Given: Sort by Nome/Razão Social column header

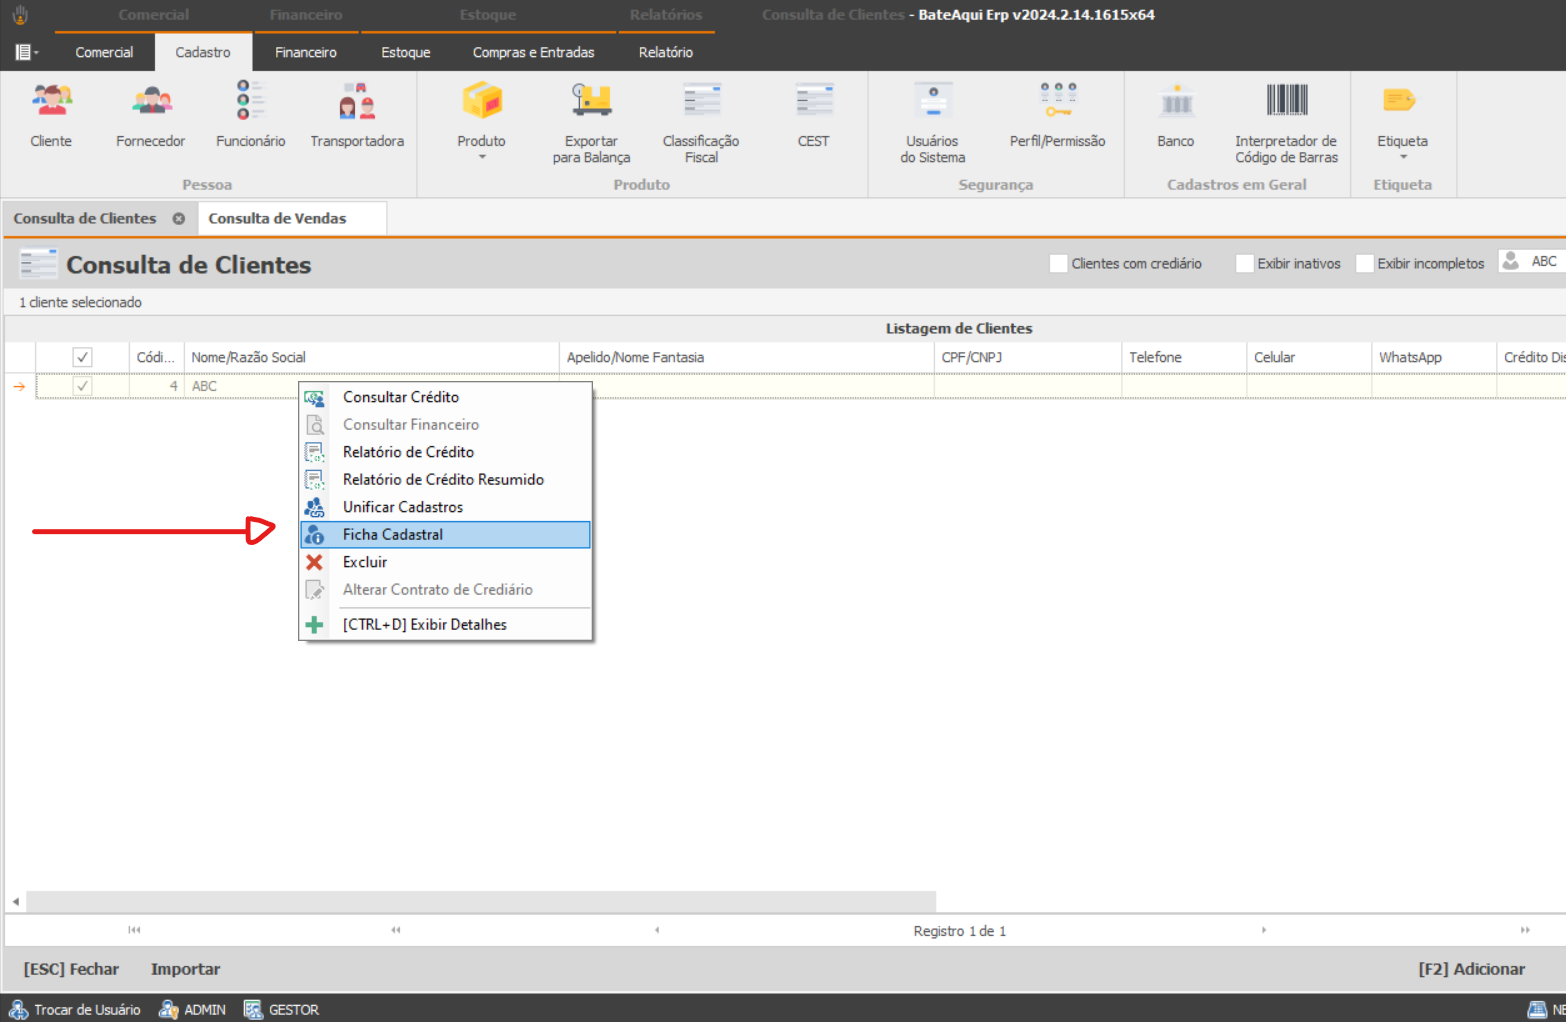Looking at the screenshot, I should coord(372,357).
